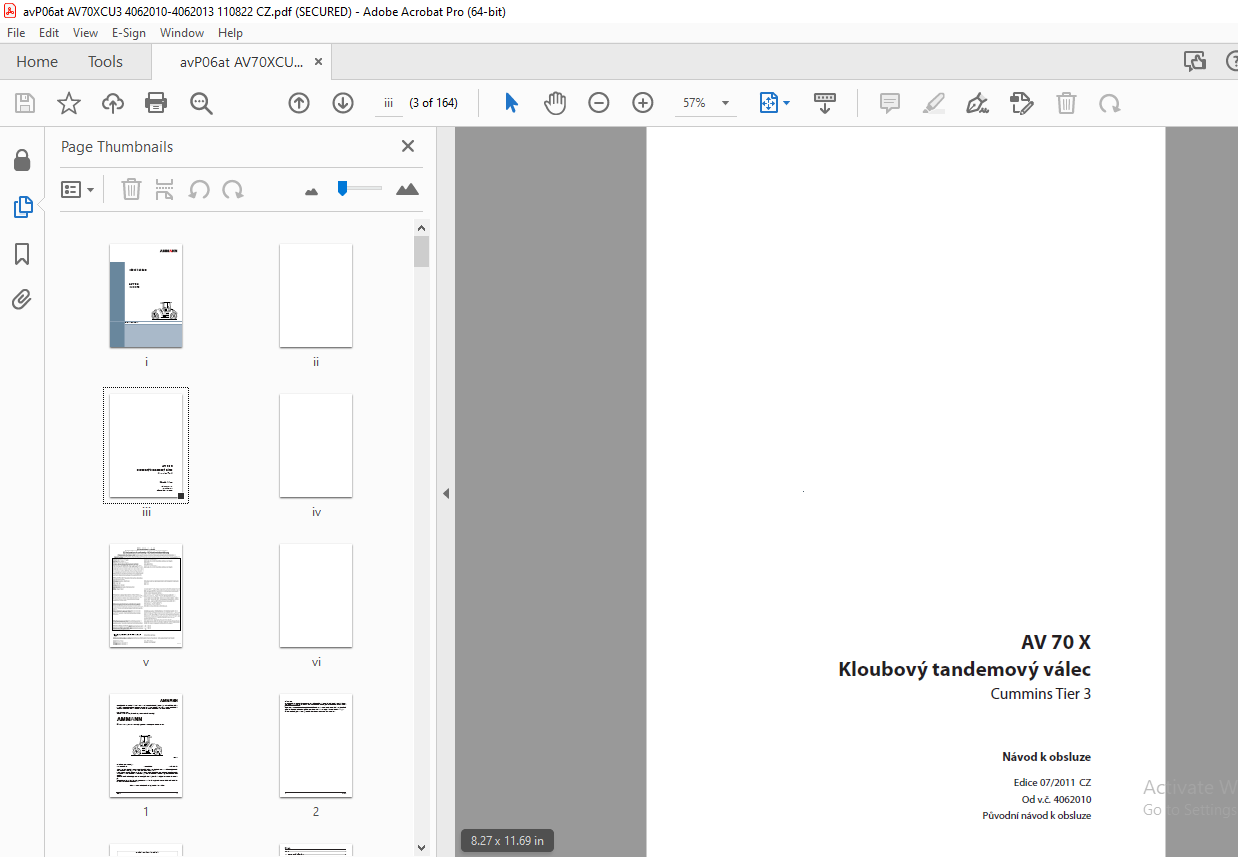
Task: Enlarge the thumbnail size with the large mountain icon
Action: click(x=407, y=189)
